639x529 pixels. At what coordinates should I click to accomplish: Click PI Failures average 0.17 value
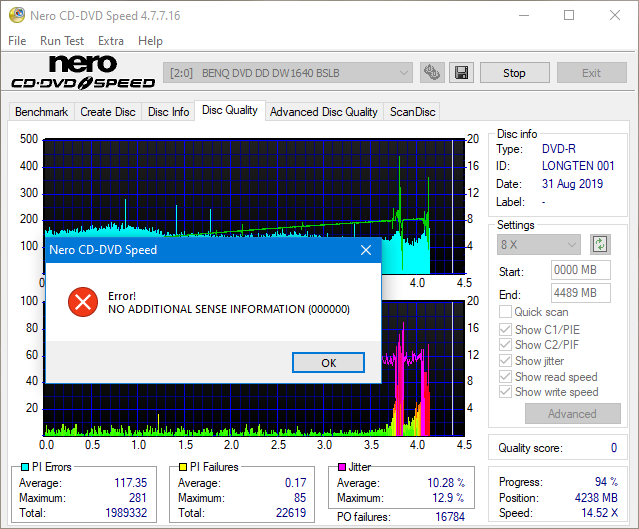coord(295,483)
